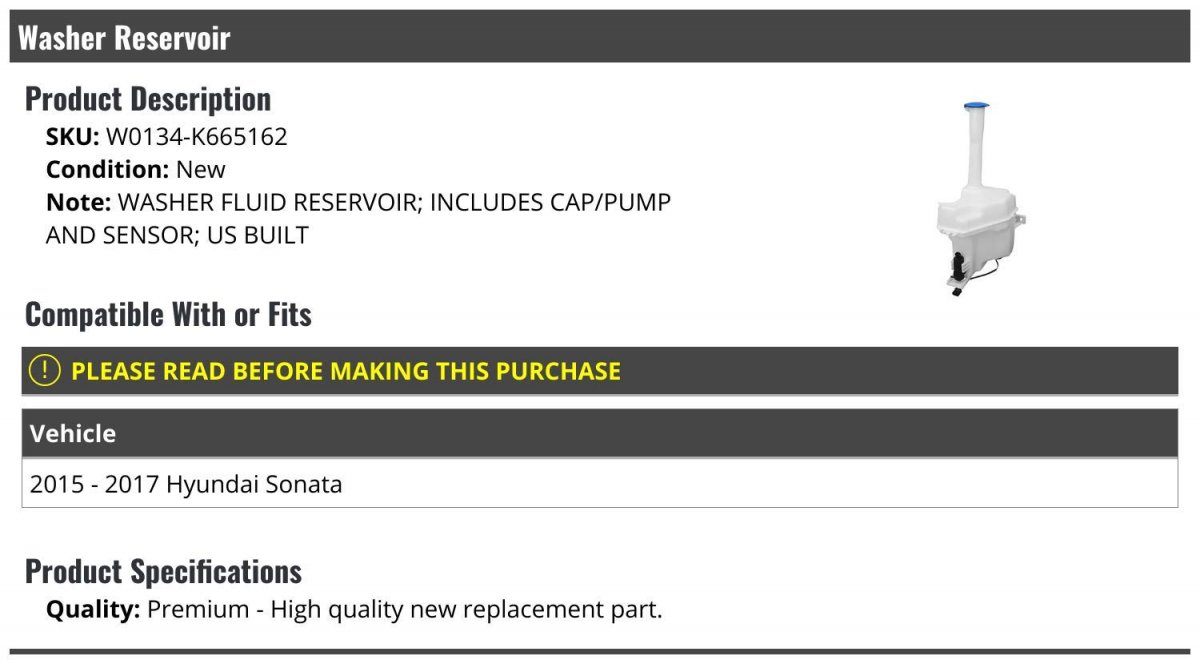Click the Vehicle table header
This screenshot has height=664, width=1200.
(x=600, y=433)
